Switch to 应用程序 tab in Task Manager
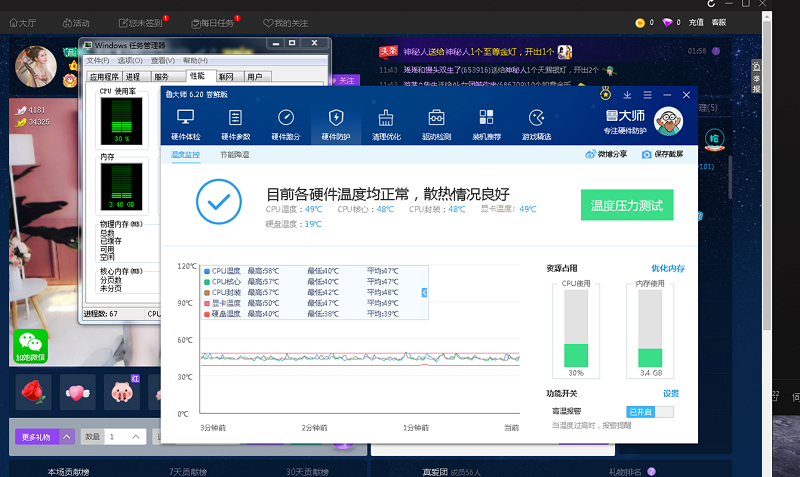 click(105, 77)
